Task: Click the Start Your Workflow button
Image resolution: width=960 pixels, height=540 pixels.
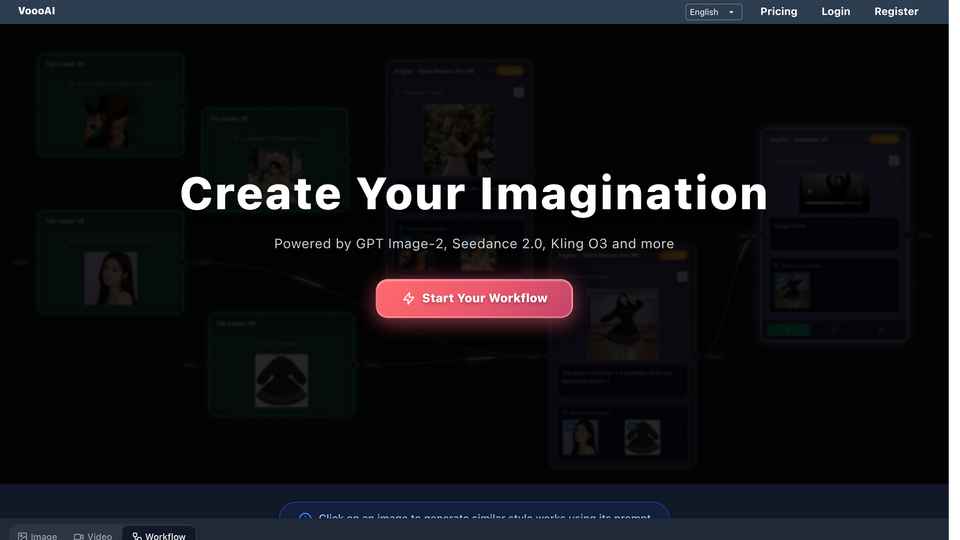Action: 474,298
